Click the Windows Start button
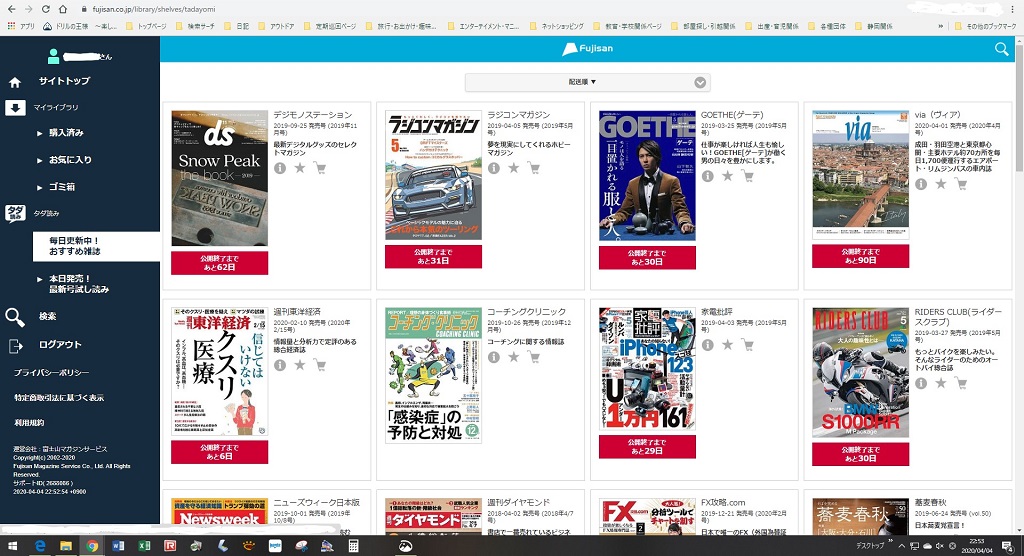This screenshot has height=556, width=1024. 14,546
